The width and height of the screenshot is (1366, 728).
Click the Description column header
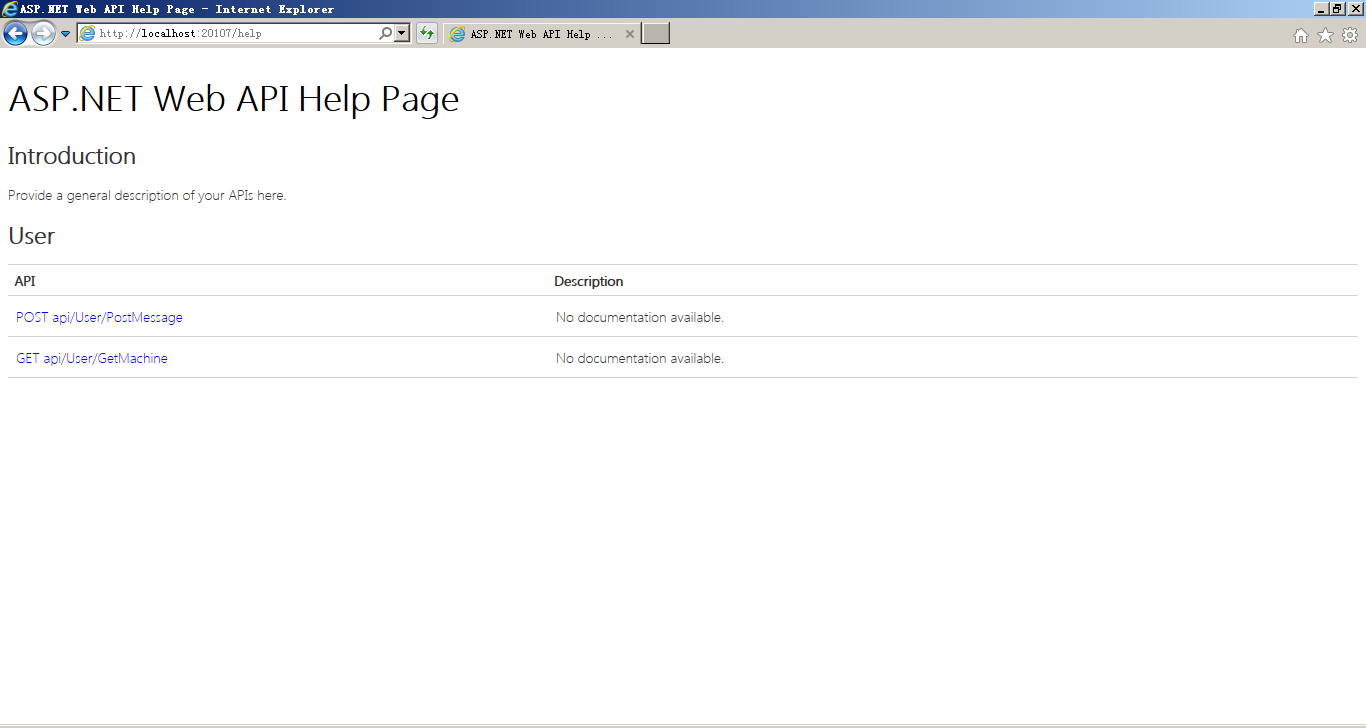[589, 281]
